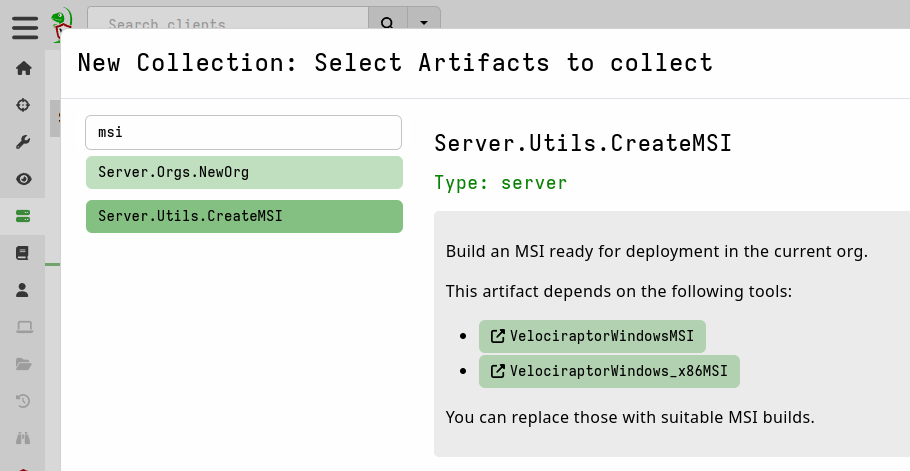Open folder icon for virtual filesystem
The height and width of the screenshot is (471, 910).
24,364
